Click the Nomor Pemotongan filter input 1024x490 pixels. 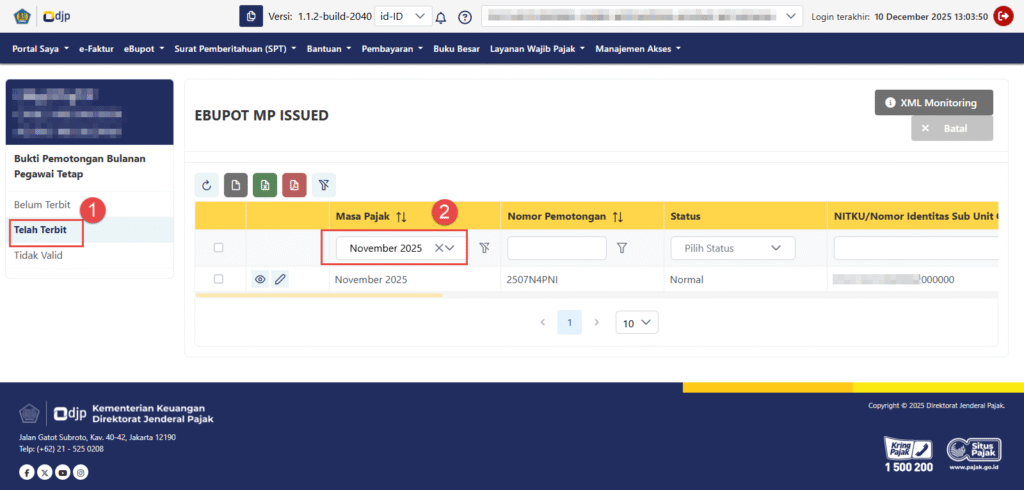pos(557,248)
